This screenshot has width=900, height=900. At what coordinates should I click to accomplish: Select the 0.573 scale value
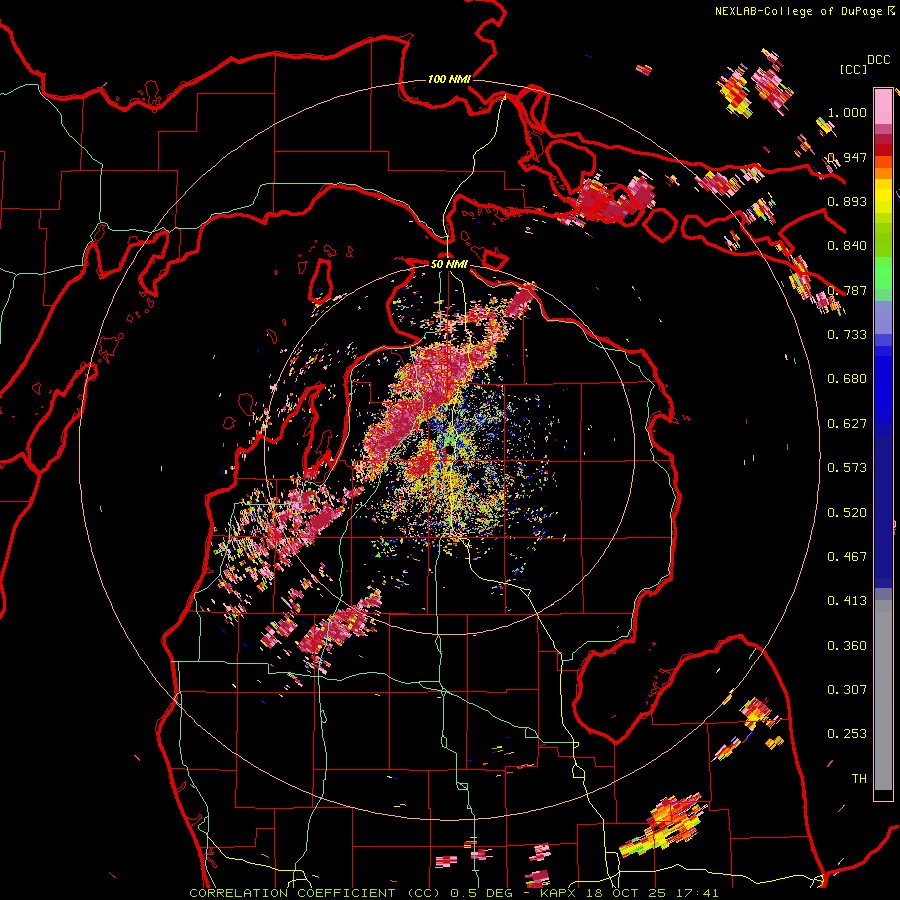coord(847,468)
